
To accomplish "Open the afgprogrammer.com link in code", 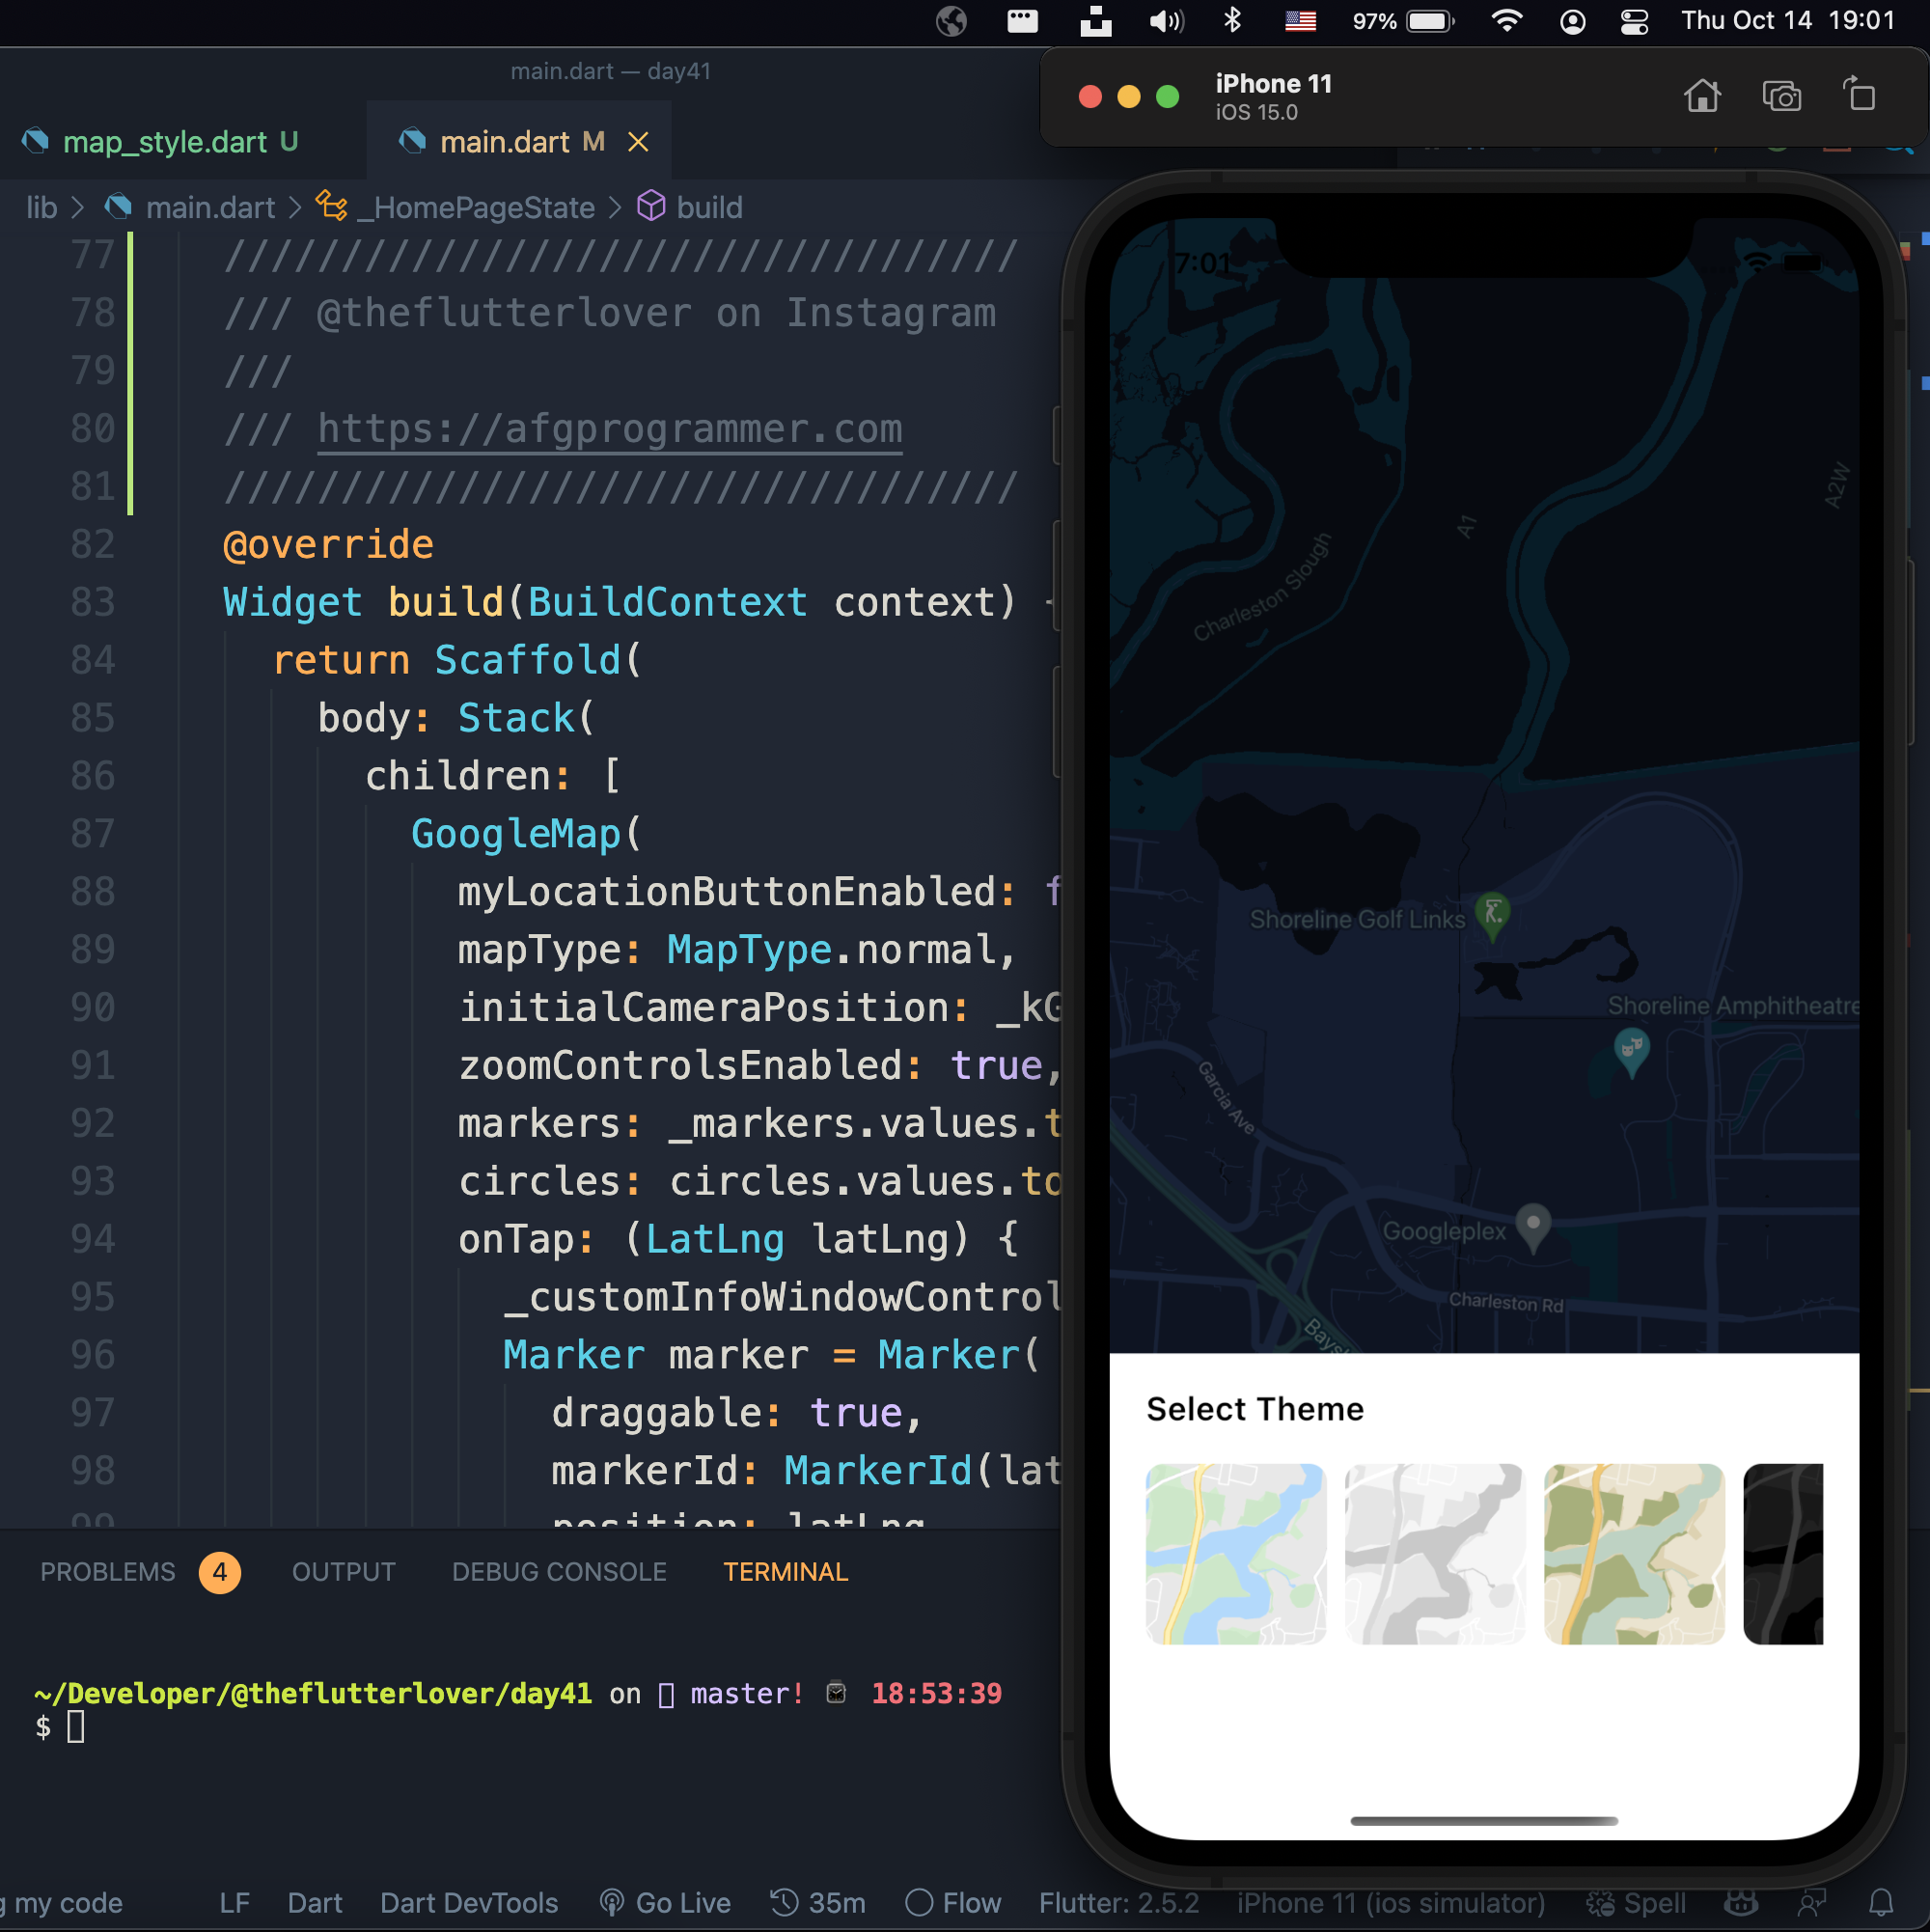I will point(609,429).
